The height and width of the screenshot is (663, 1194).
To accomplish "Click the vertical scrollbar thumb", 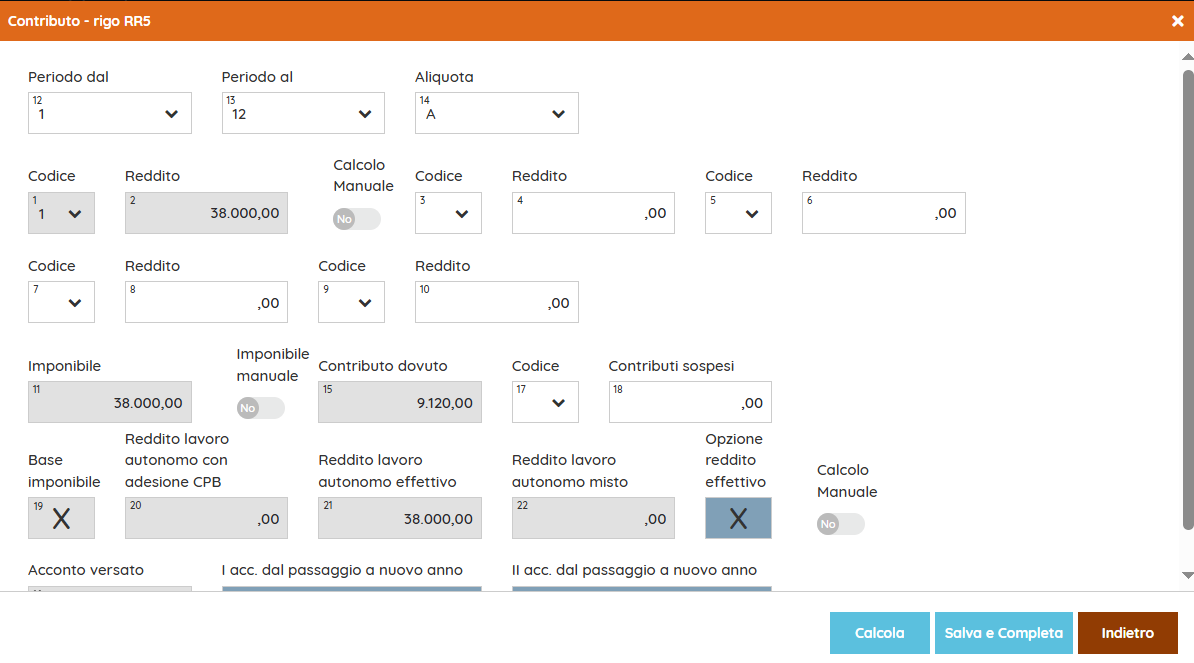I will coord(1188,300).
